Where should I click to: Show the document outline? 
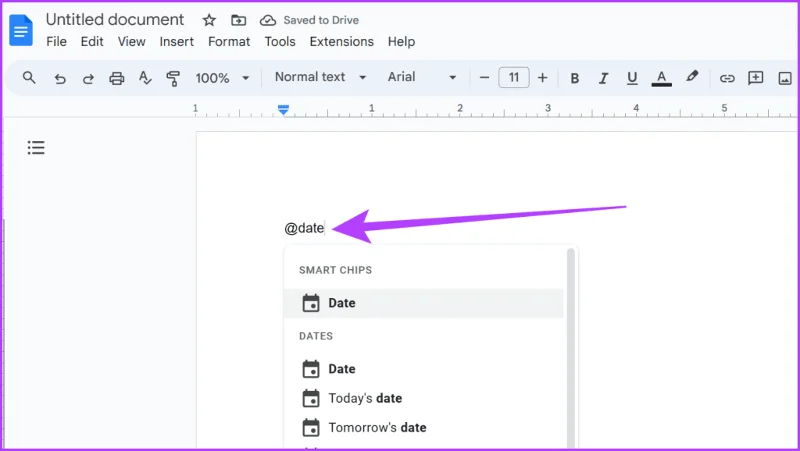pos(36,147)
